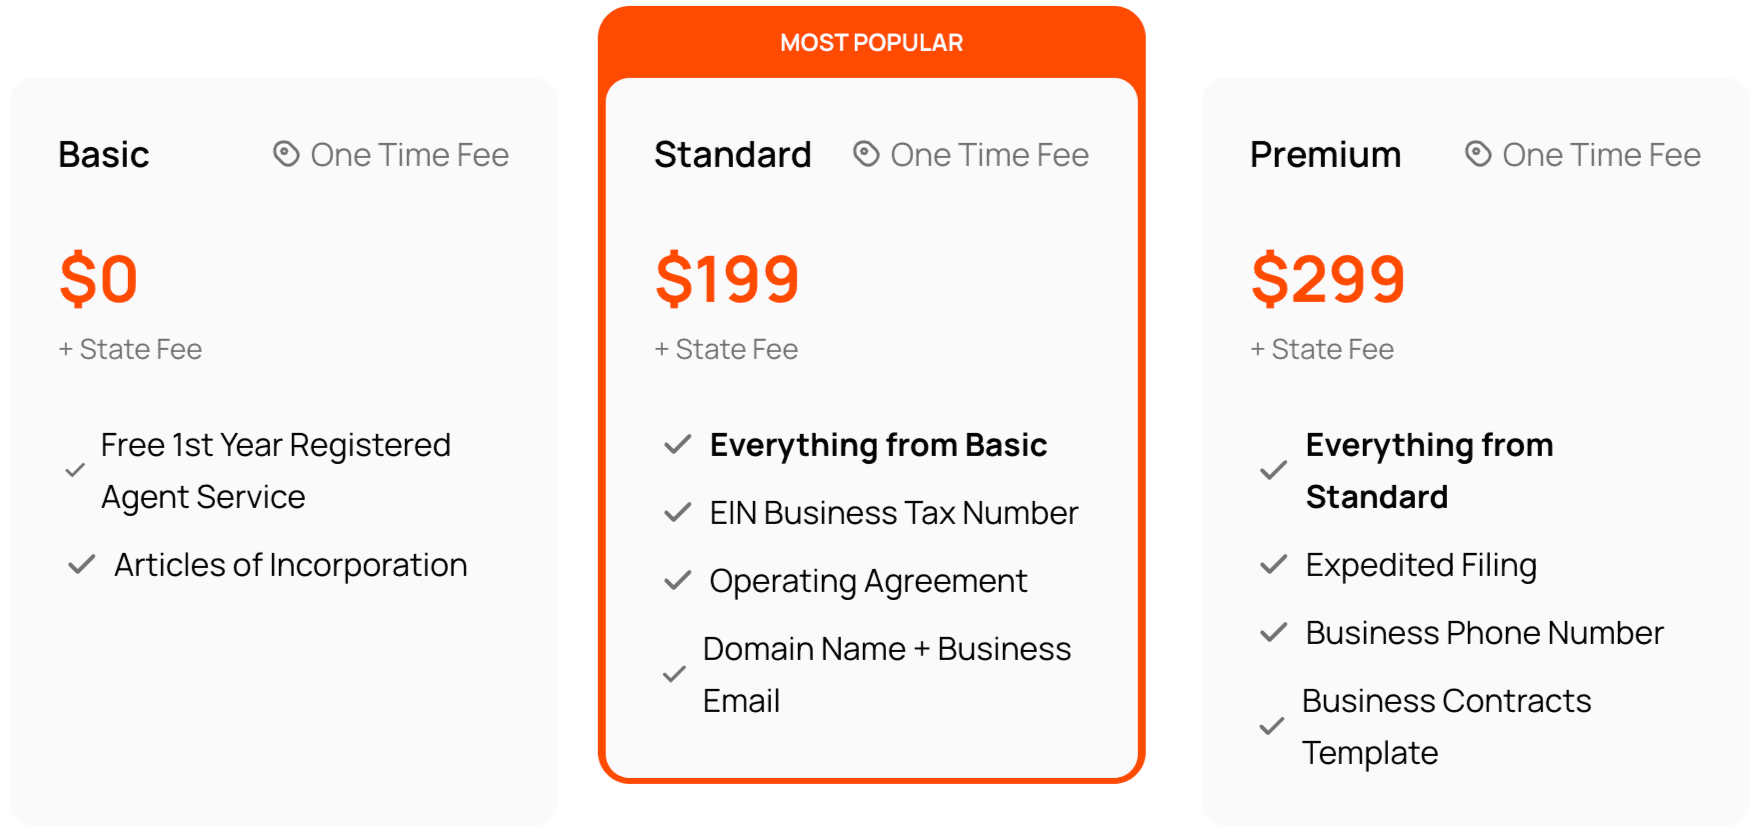The image size is (1760, 836).
Task: Click the Domain Name + Business Email item
Action: [888, 674]
